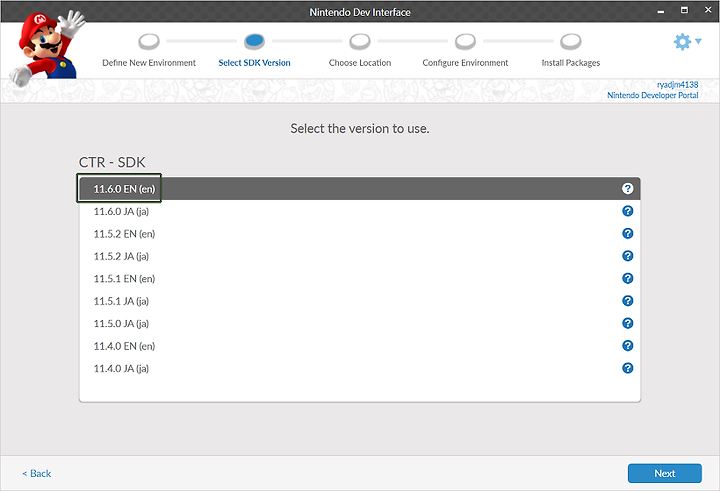The image size is (720, 491).
Task: Click the ryadjm4138 username link
Action: [x=677, y=85]
